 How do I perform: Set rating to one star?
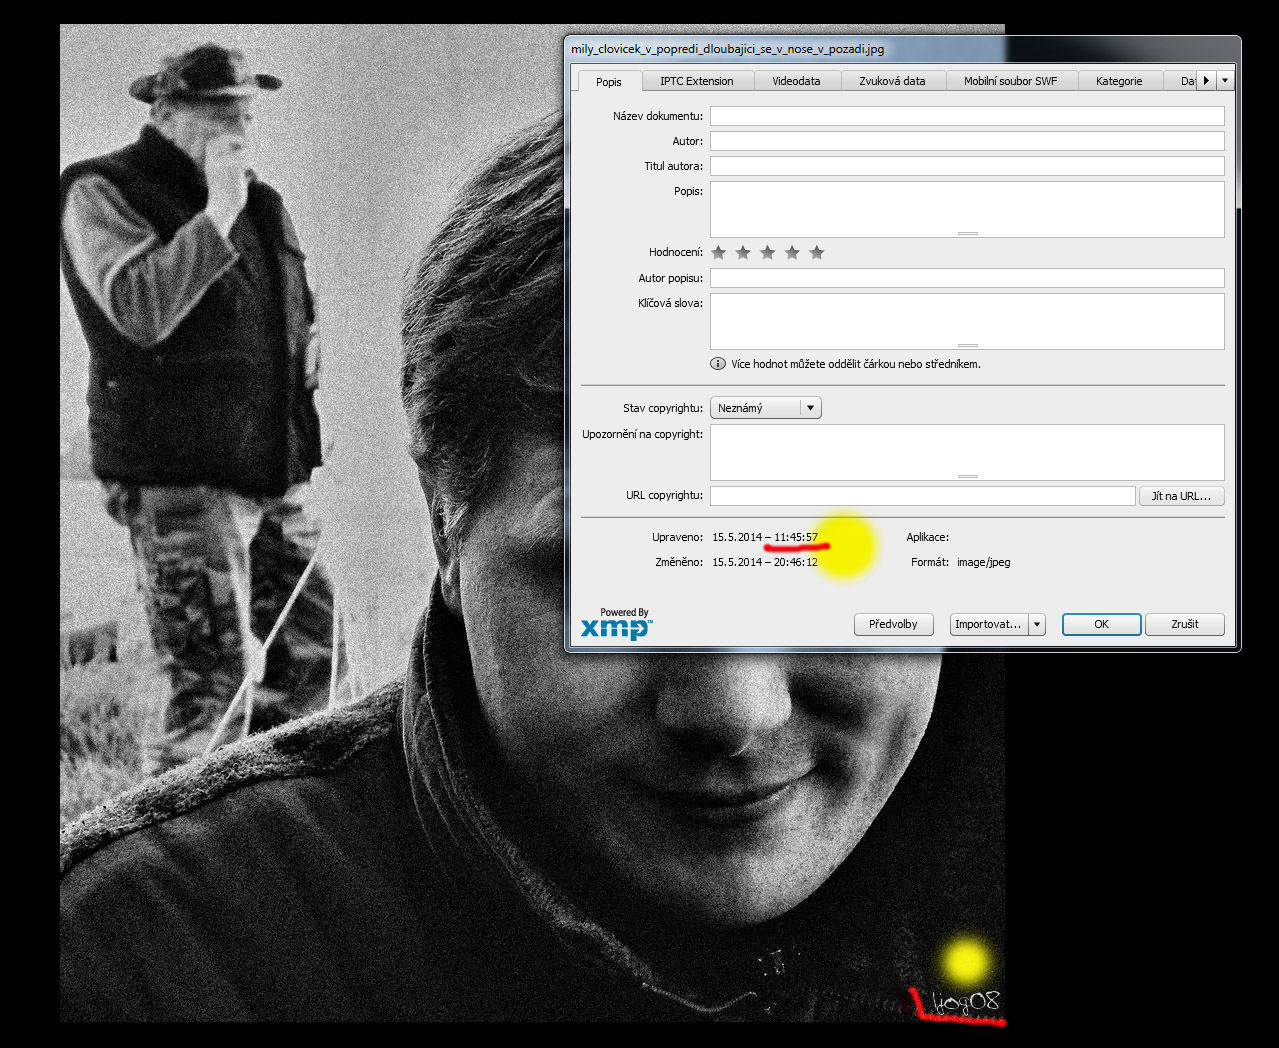[718, 253]
